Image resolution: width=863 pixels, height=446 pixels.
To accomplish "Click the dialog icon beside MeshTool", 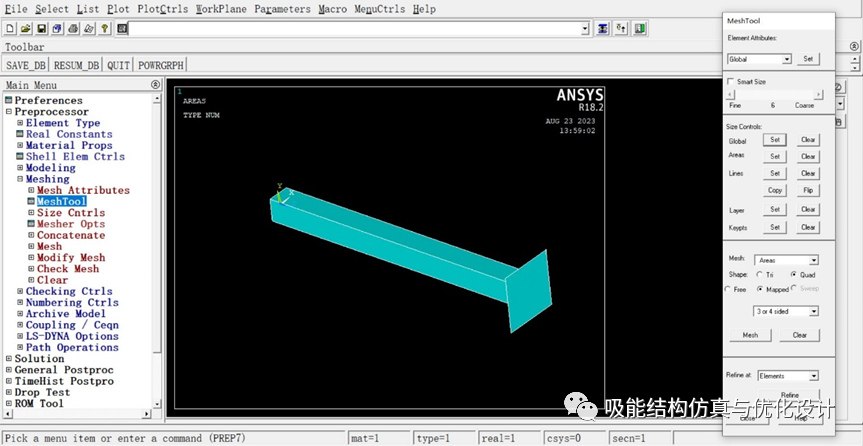I will click(x=31, y=202).
